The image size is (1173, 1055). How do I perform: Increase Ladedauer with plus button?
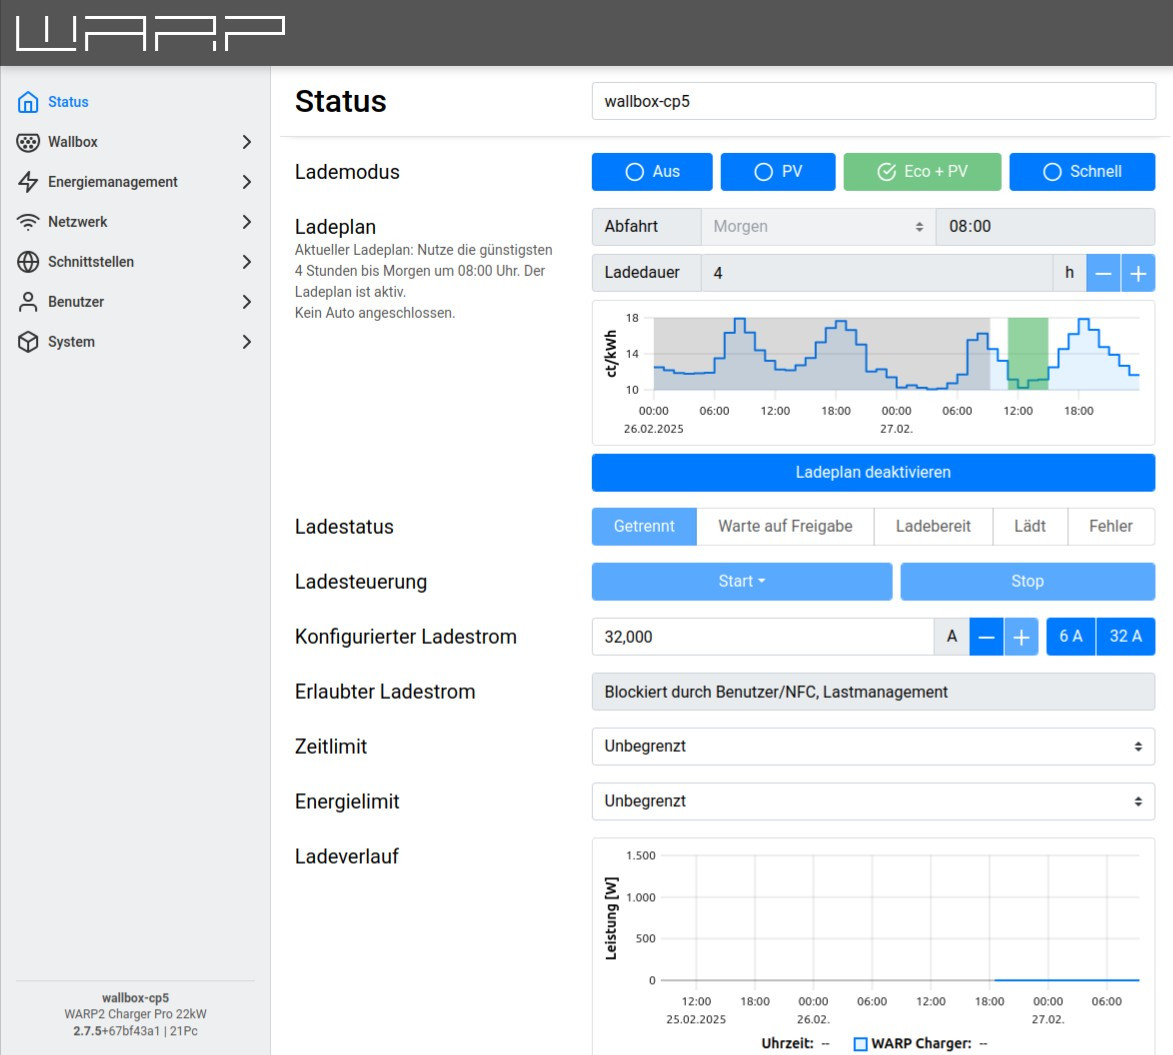pos(1138,273)
